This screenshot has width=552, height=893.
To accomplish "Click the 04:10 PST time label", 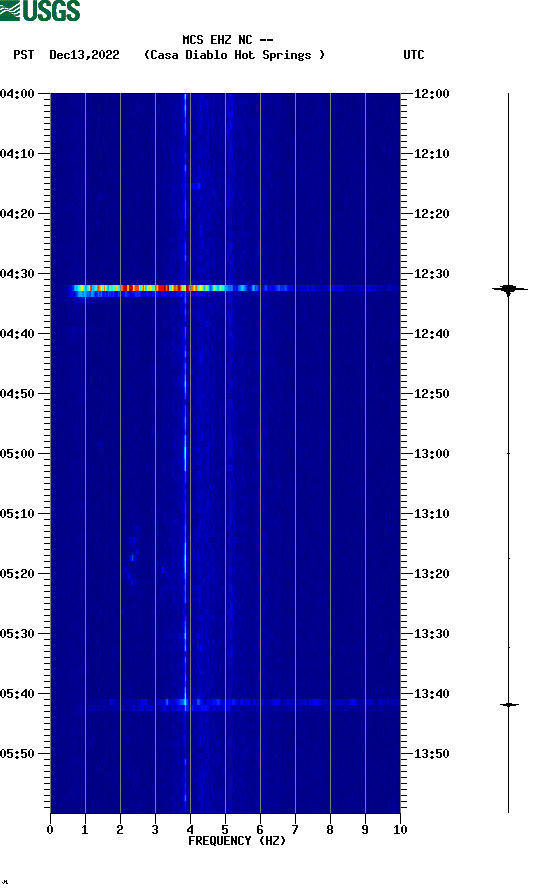I will pyautogui.click(x=18, y=154).
